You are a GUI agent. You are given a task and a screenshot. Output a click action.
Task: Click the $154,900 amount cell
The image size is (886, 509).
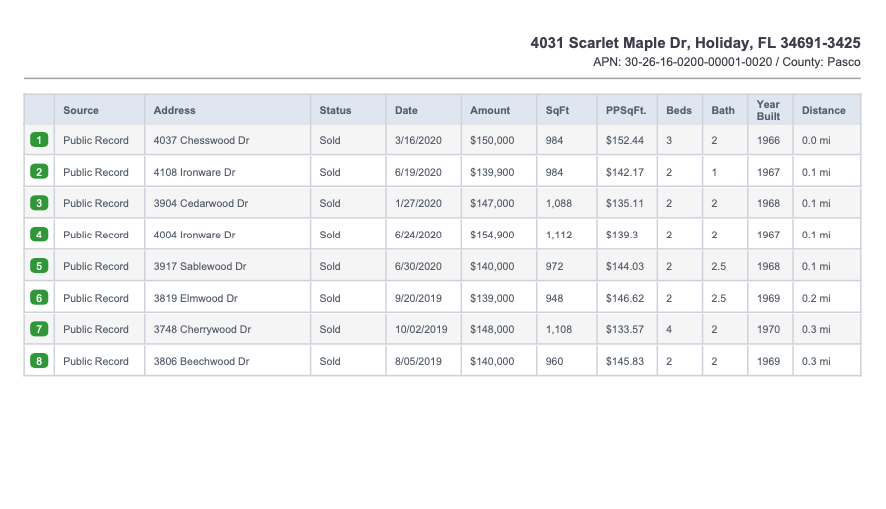pyautogui.click(x=492, y=234)
